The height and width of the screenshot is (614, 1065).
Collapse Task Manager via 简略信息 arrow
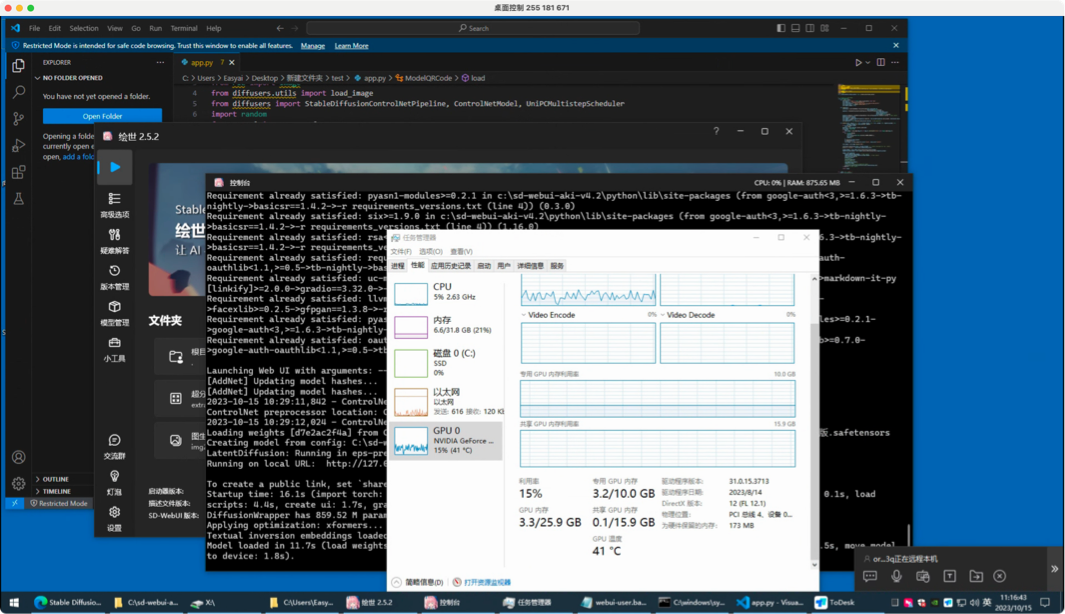coord(397,582)
